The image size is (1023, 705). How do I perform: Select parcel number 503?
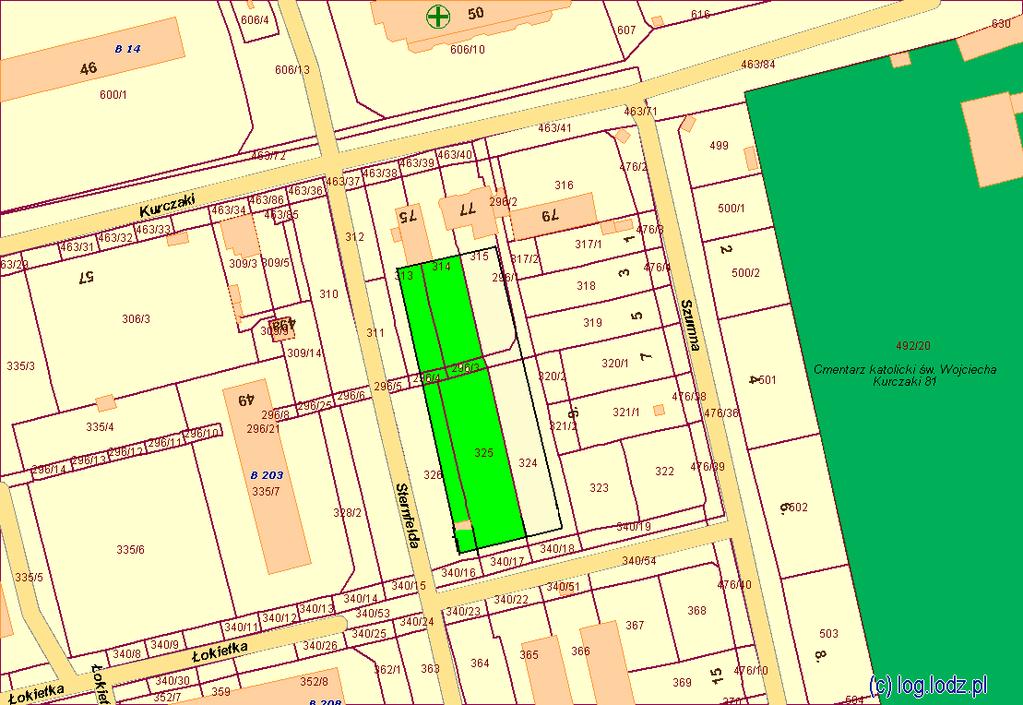tap(829, 633)
